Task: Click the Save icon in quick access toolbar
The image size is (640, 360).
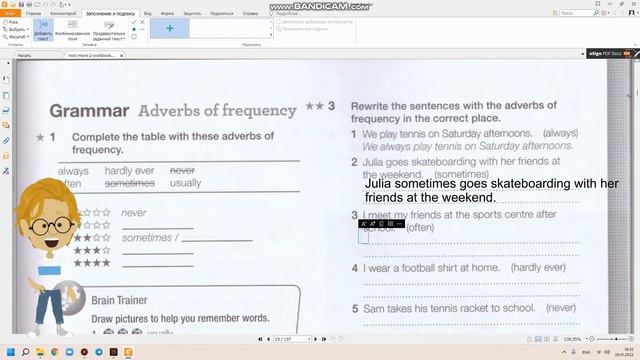Action: 21,4
